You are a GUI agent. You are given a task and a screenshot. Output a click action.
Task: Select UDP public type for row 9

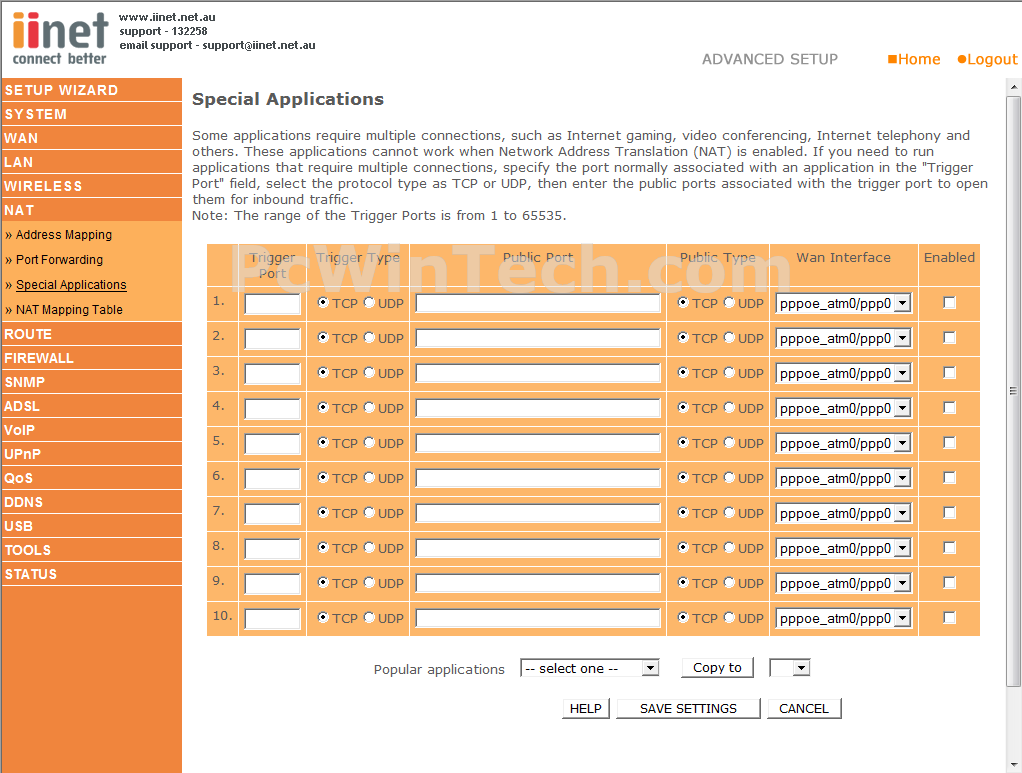729,582
